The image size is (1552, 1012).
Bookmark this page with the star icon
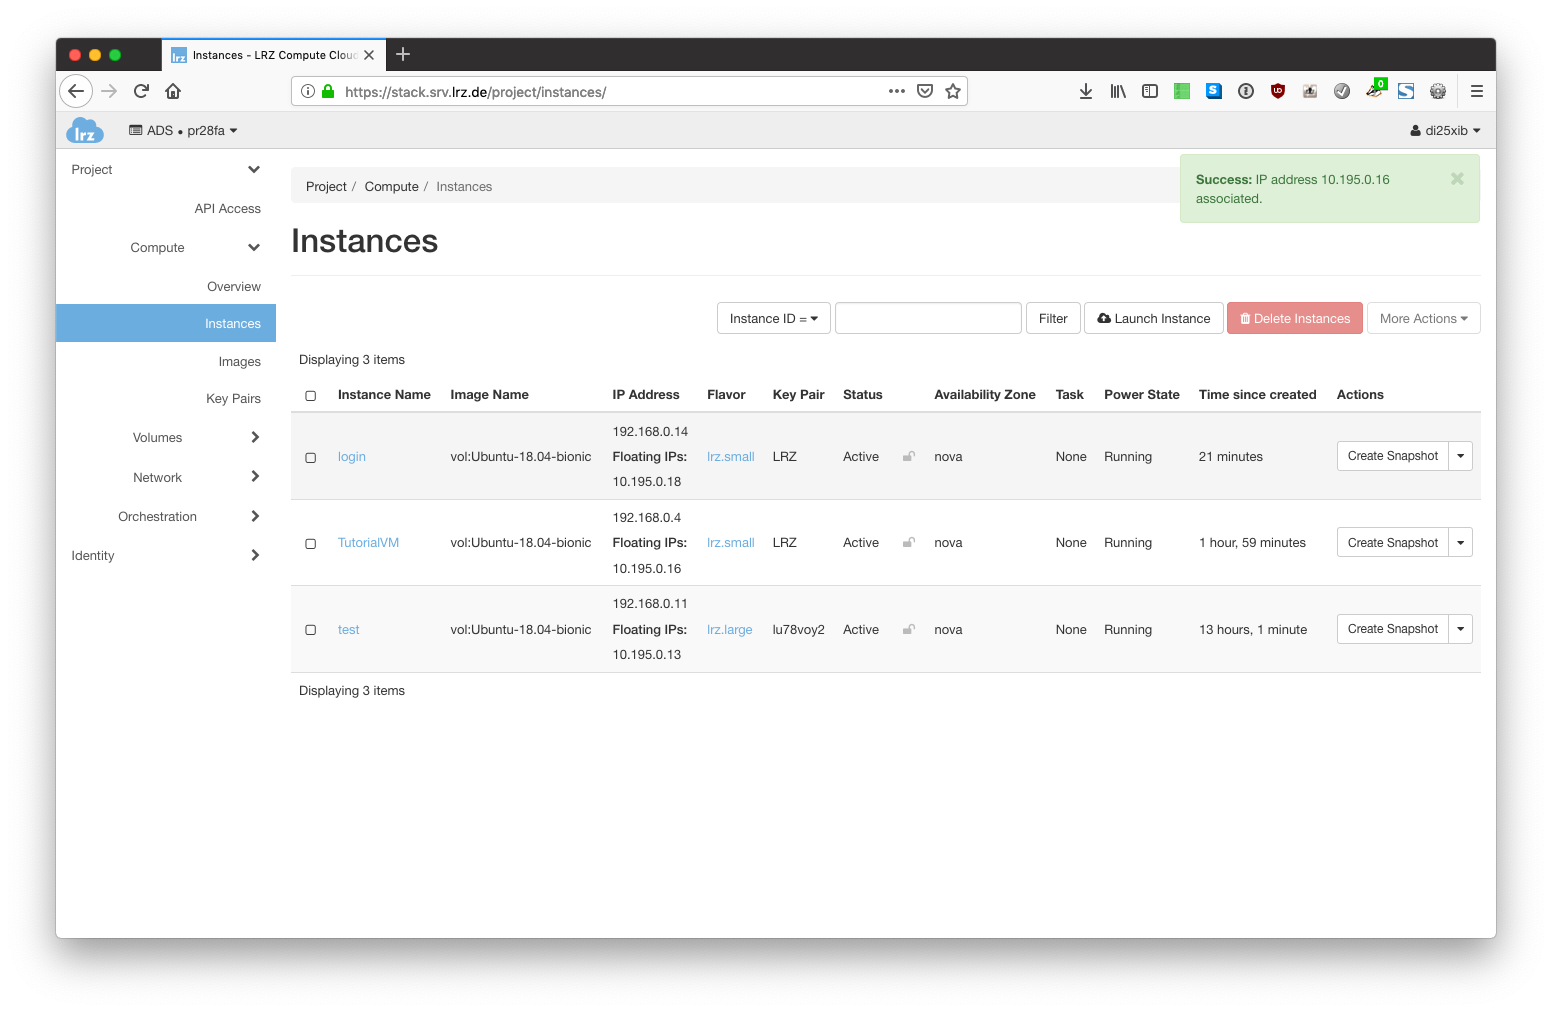[953, 91]
